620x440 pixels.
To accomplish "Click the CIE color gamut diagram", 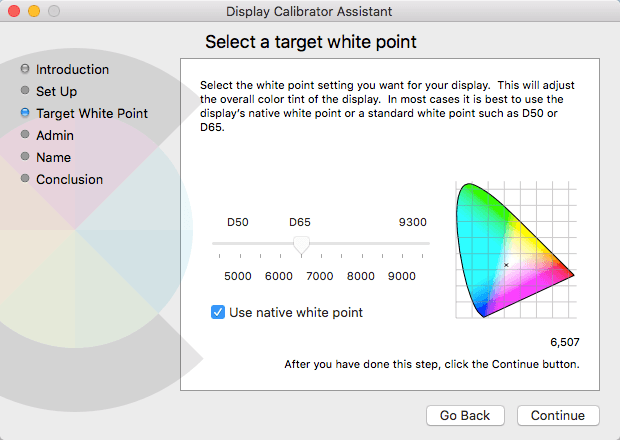I will click(x=514, y=250).
